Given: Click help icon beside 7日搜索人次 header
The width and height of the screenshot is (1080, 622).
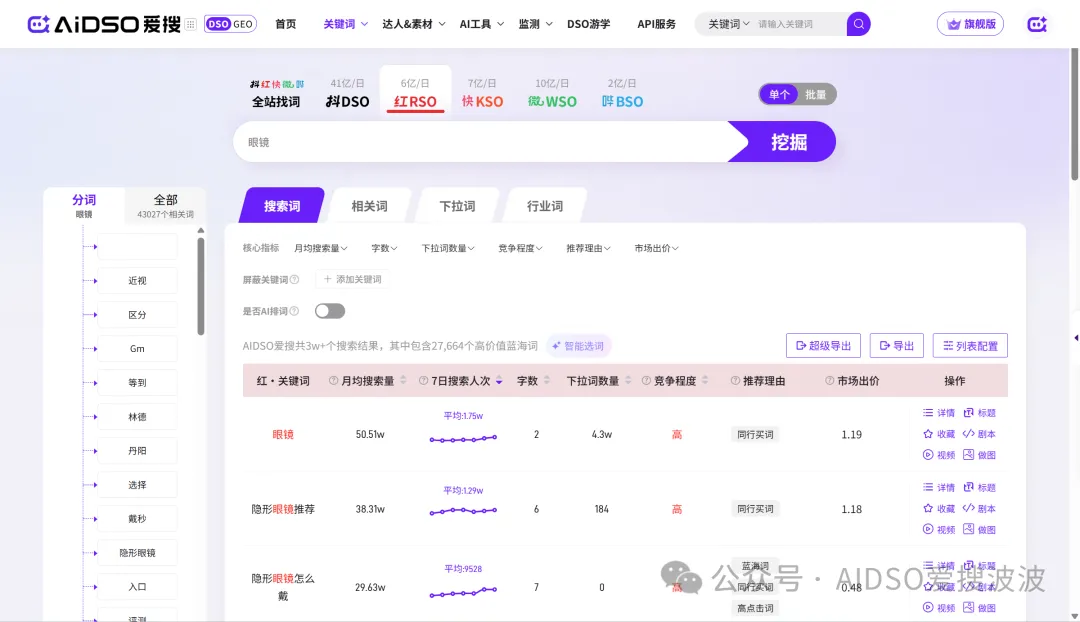Looking at the screenshot, I should point(424,381).
